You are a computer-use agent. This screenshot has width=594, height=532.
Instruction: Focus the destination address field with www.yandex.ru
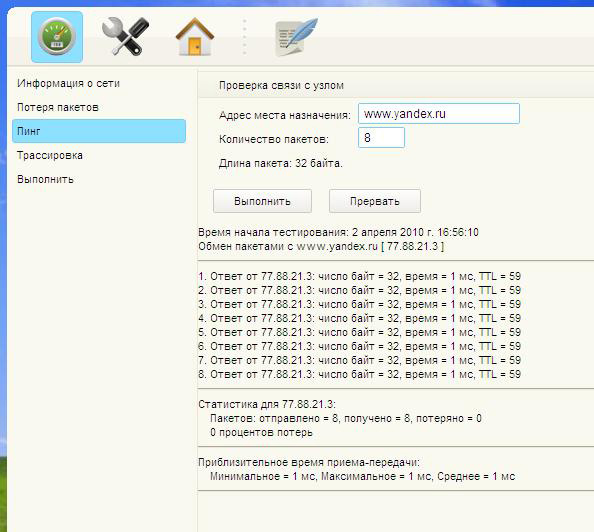439,114
